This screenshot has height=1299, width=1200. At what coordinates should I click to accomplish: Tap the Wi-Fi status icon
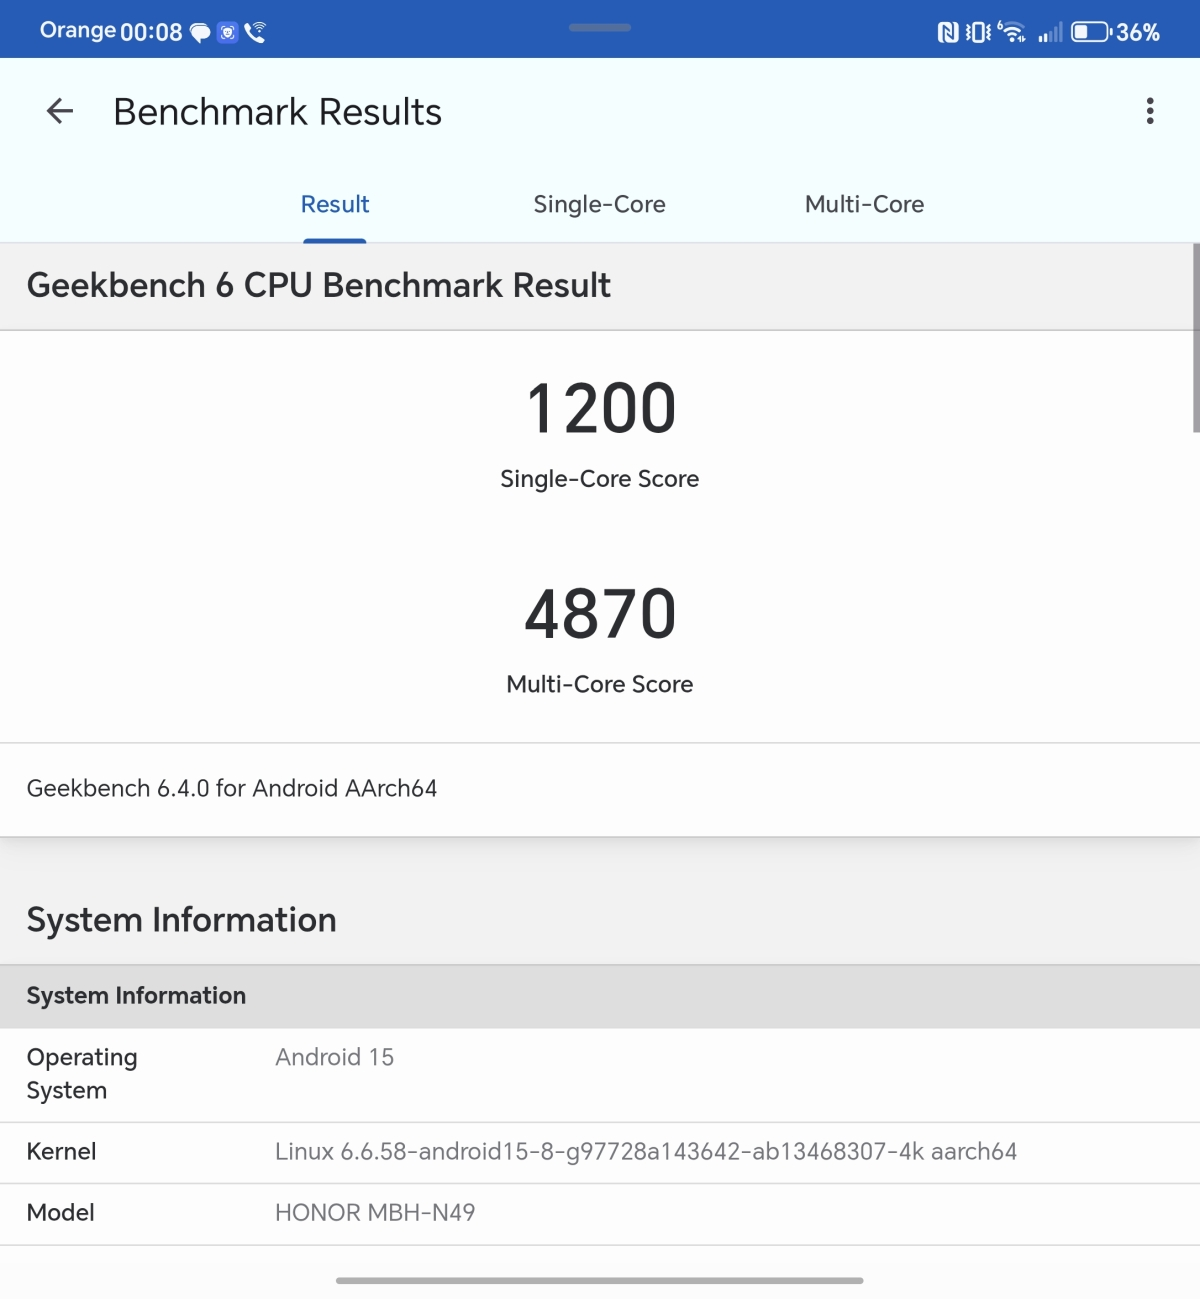click(1012, 32)
